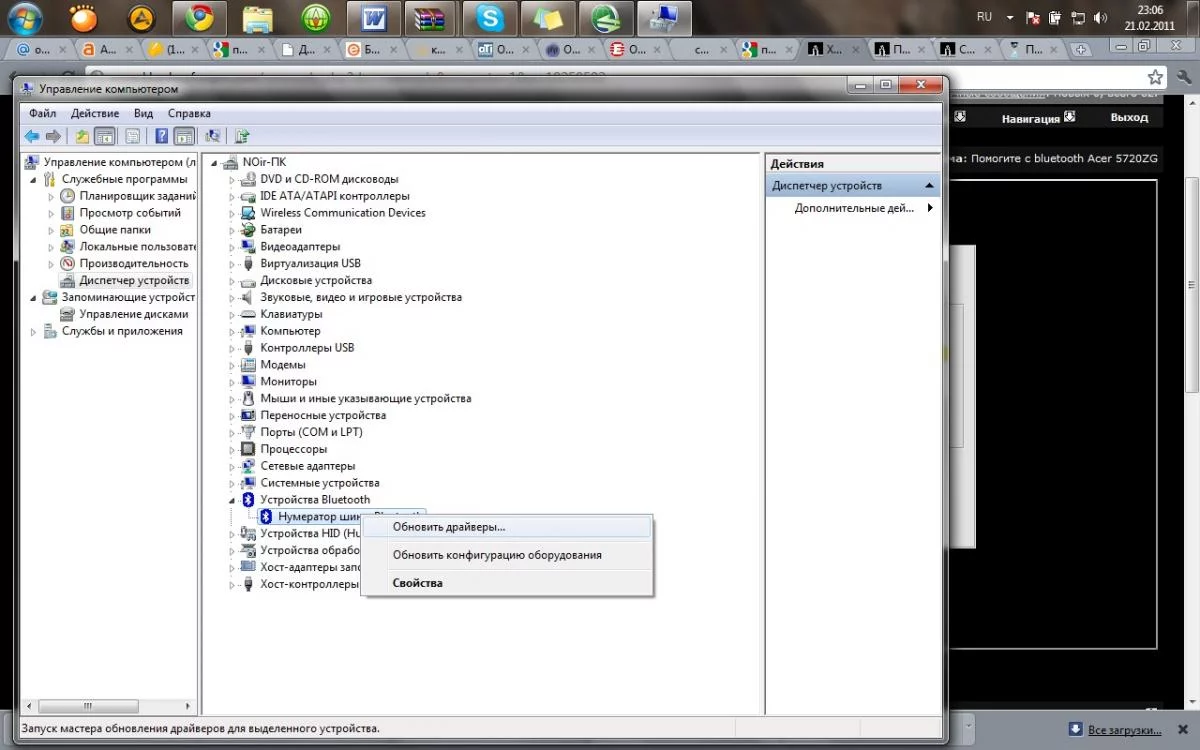Open the Файл menu
The height and width of the screenshot is (750, 1200).
point(43,114)
